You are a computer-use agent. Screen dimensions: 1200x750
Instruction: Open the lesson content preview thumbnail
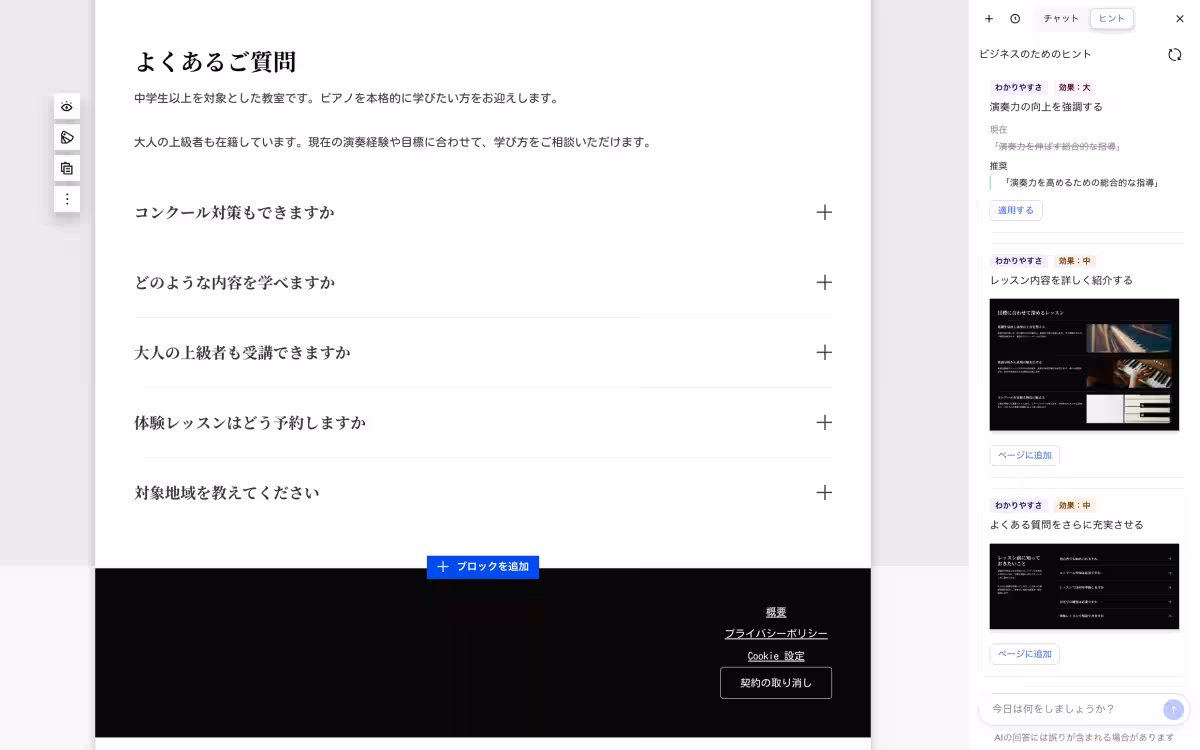tap(1084, 365)
